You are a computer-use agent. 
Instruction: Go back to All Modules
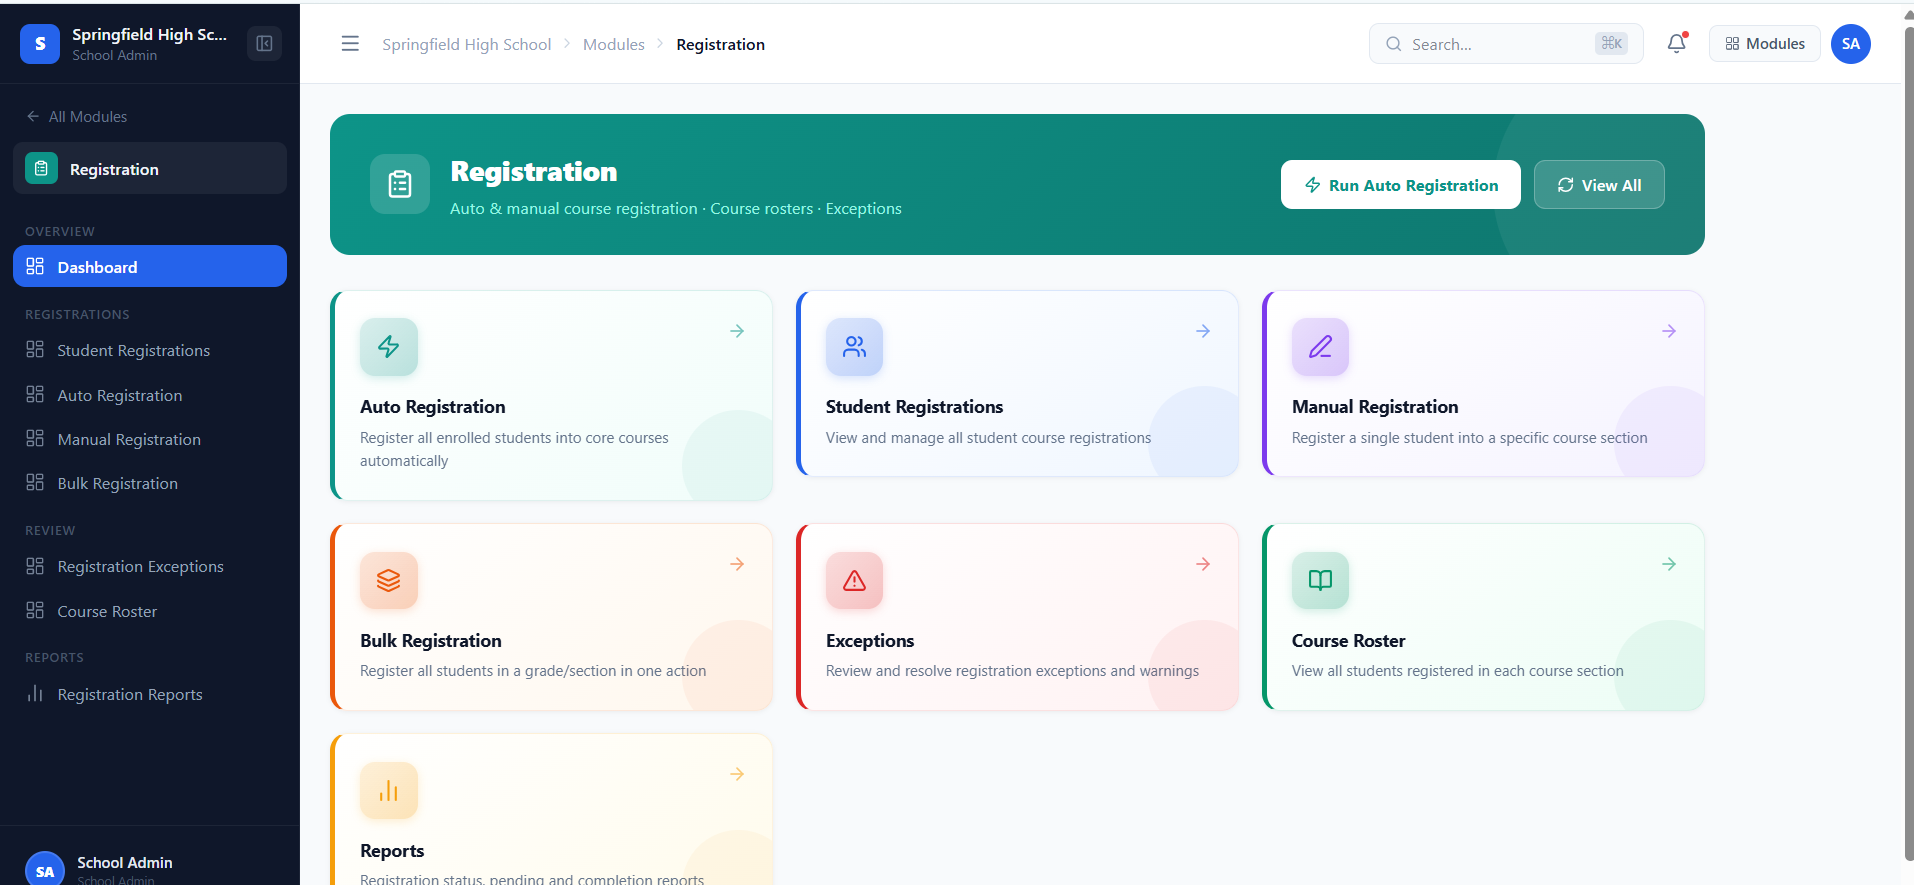pos(77,117)
